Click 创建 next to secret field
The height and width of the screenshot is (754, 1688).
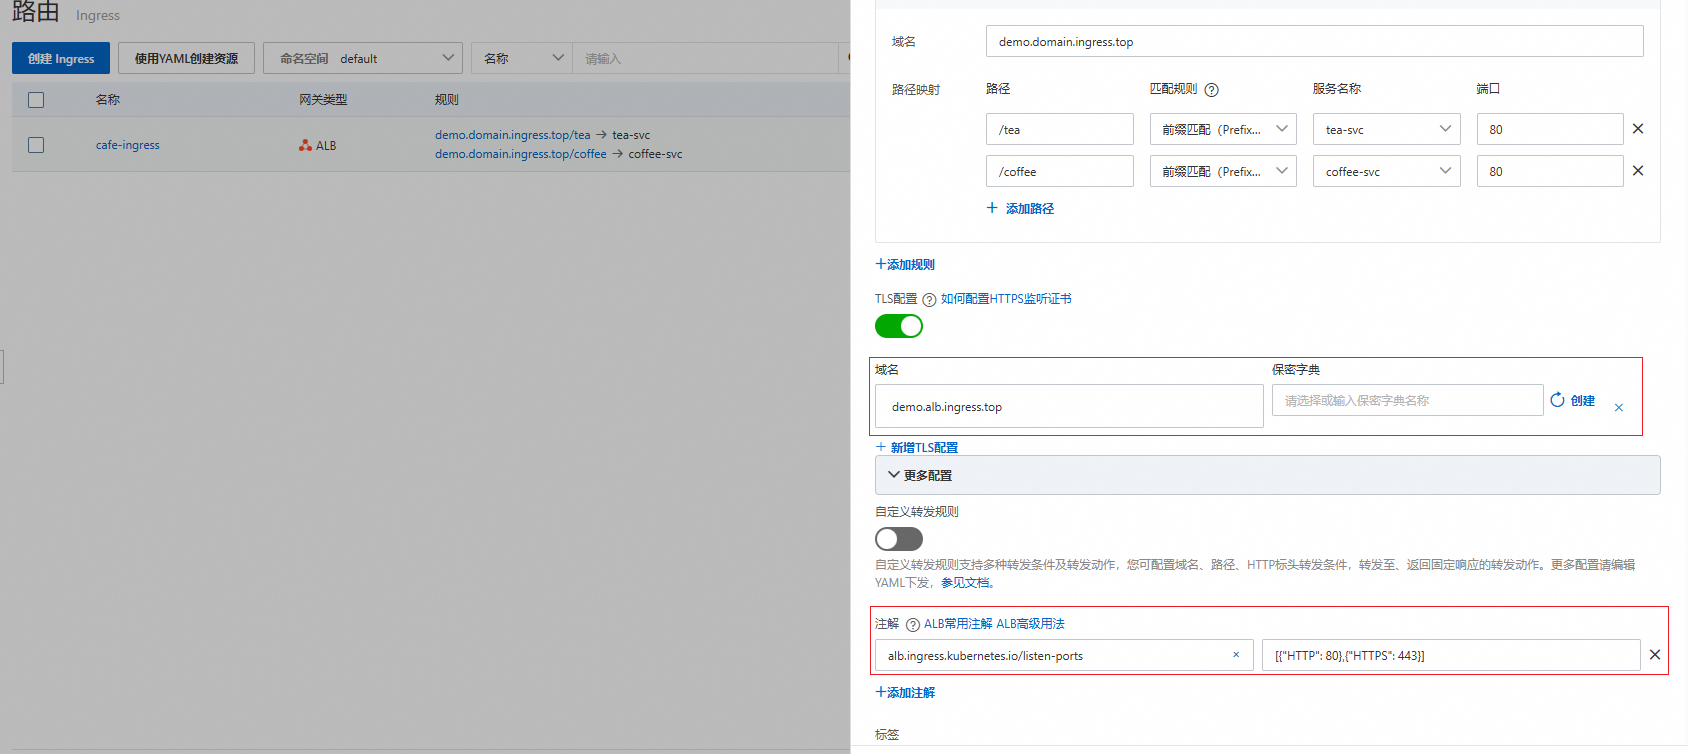[1583, 400]
